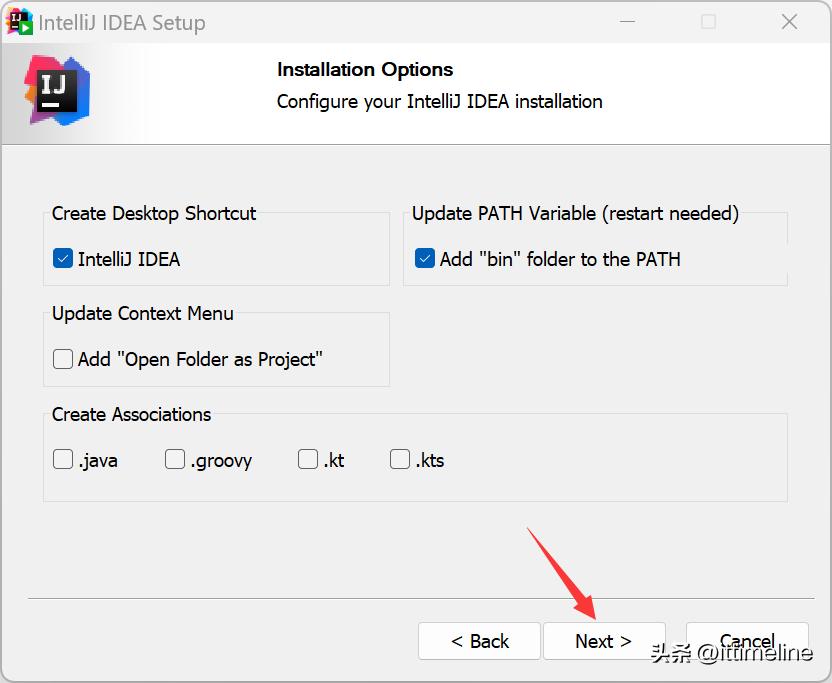Viewport: 832px width, 683px height.
Task: Check the .kts association box
Action: (400, 459)
